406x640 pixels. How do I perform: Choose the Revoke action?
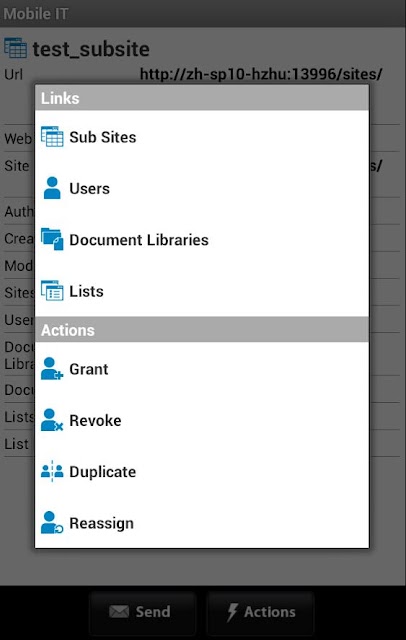pos(202,420)
